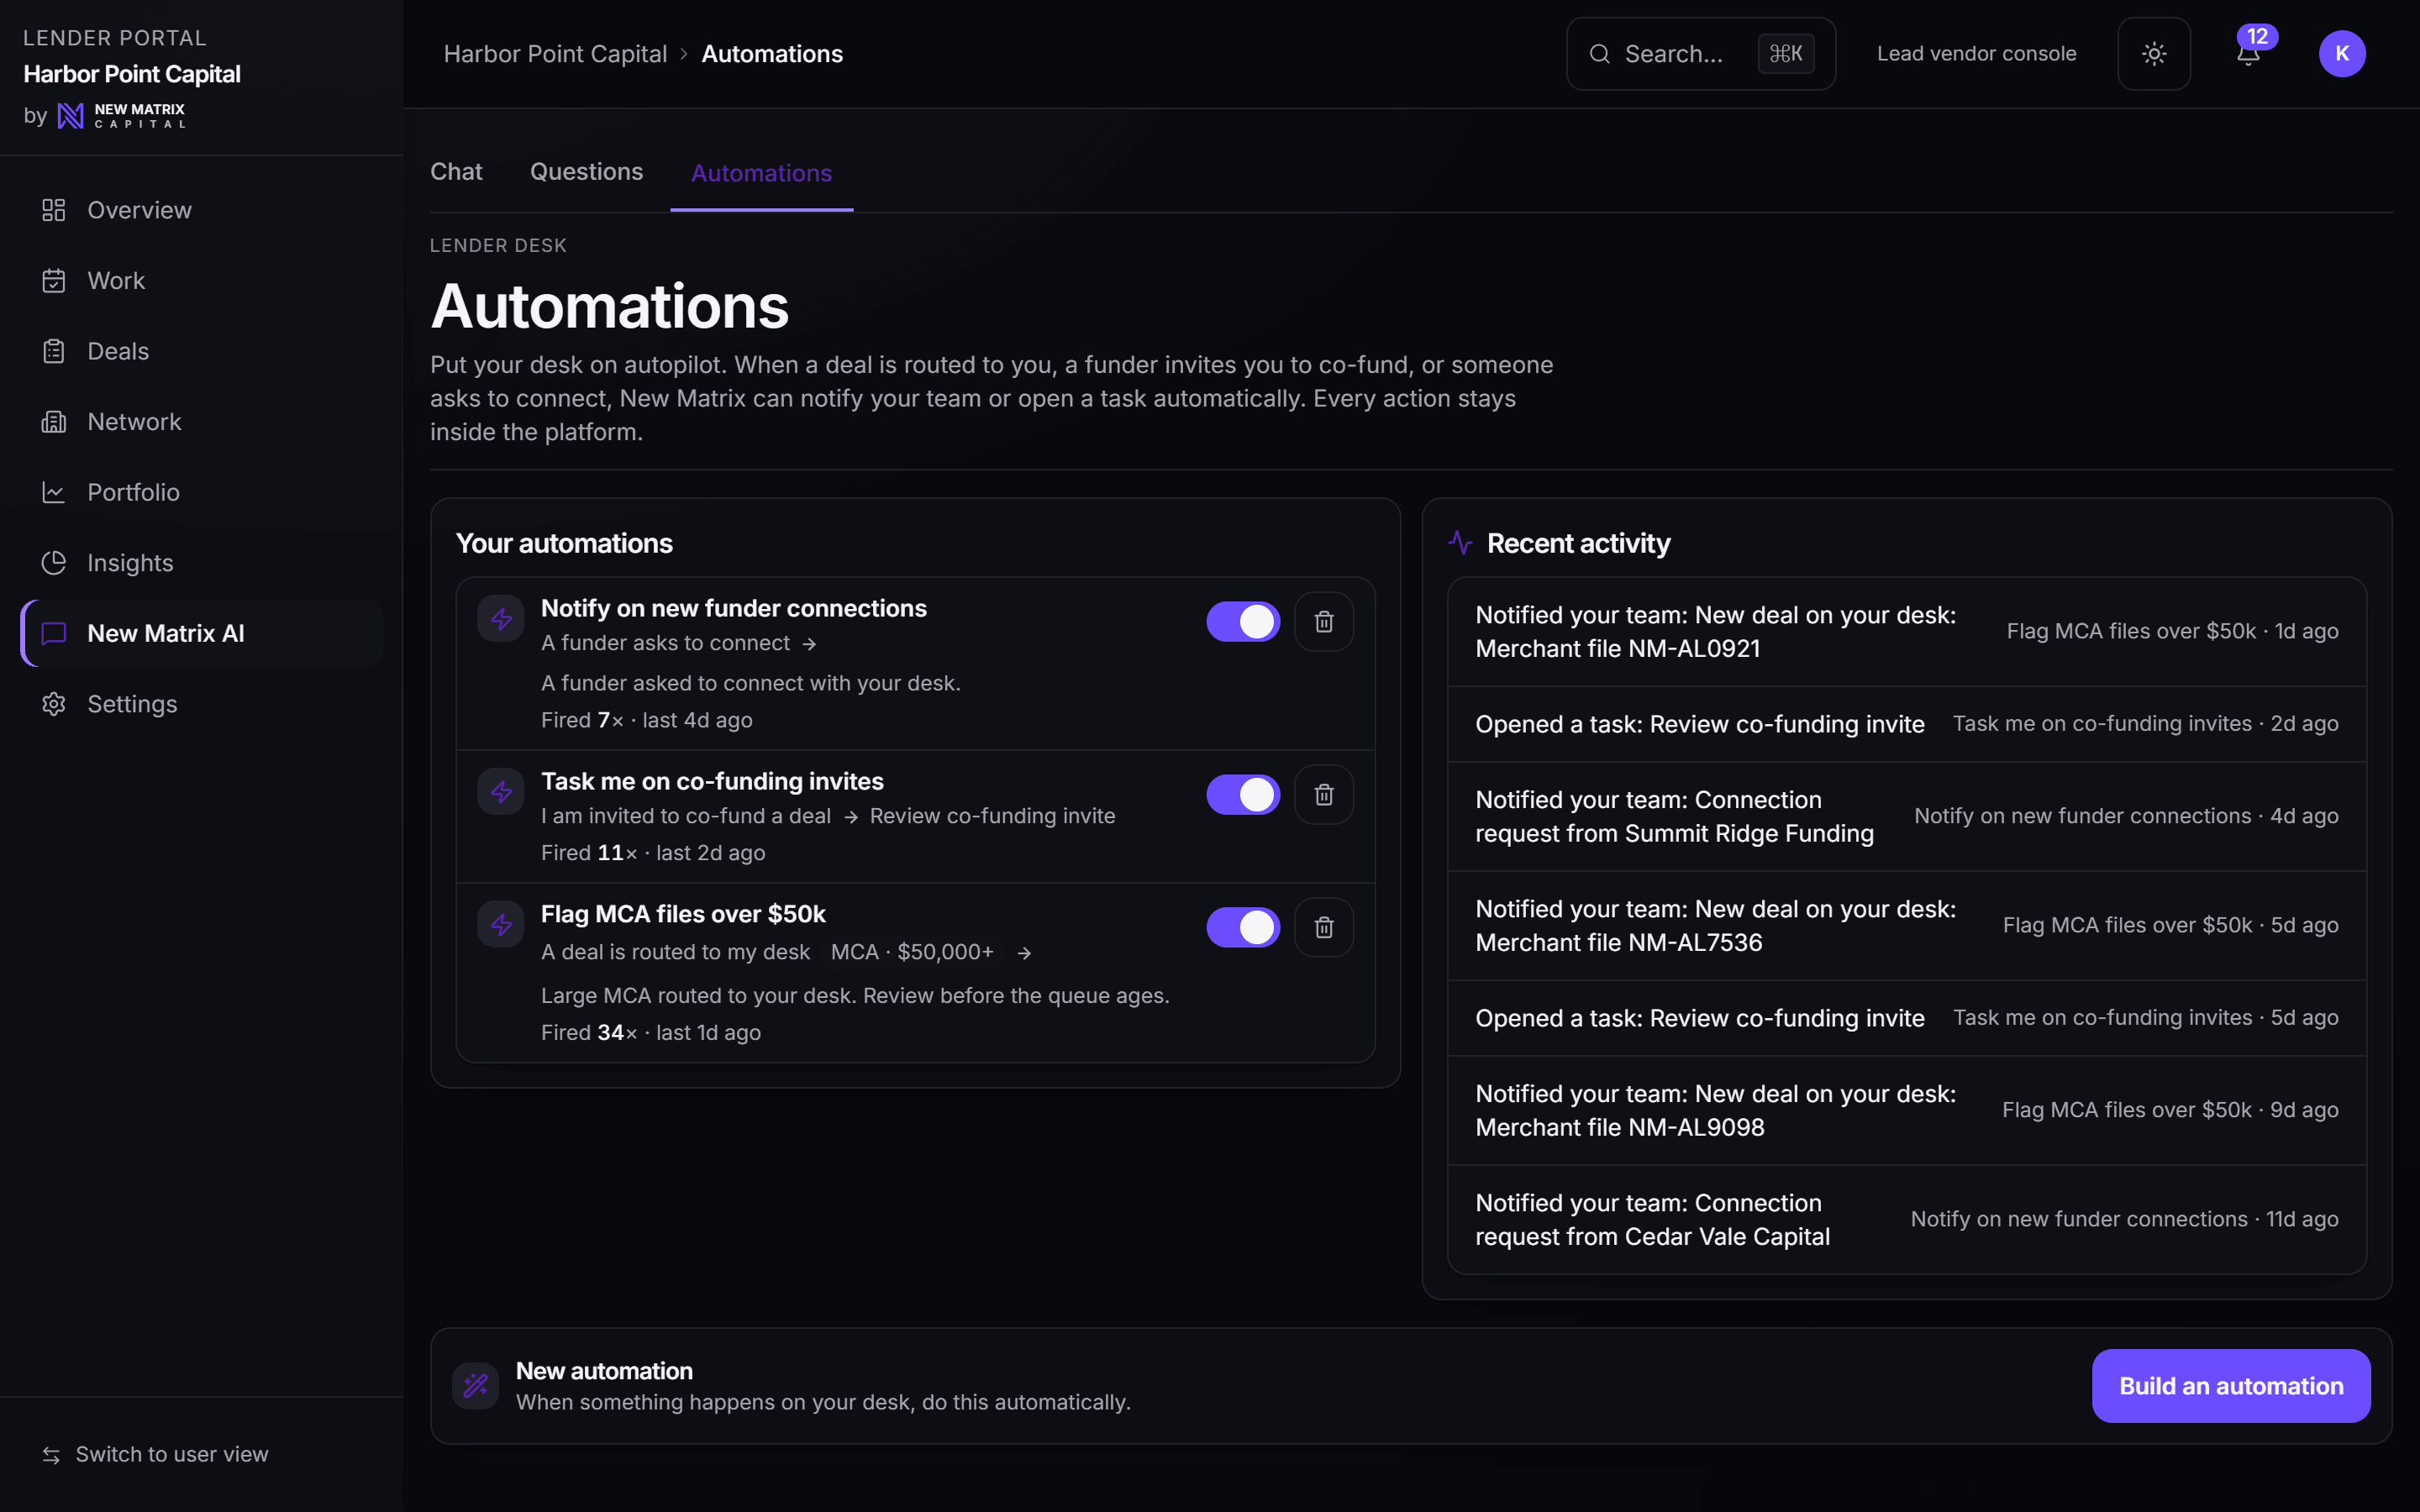This screenshot has width=2420, height=1512.
Task: Delete Task me on co-funding invites automation
Action: 1324,795
